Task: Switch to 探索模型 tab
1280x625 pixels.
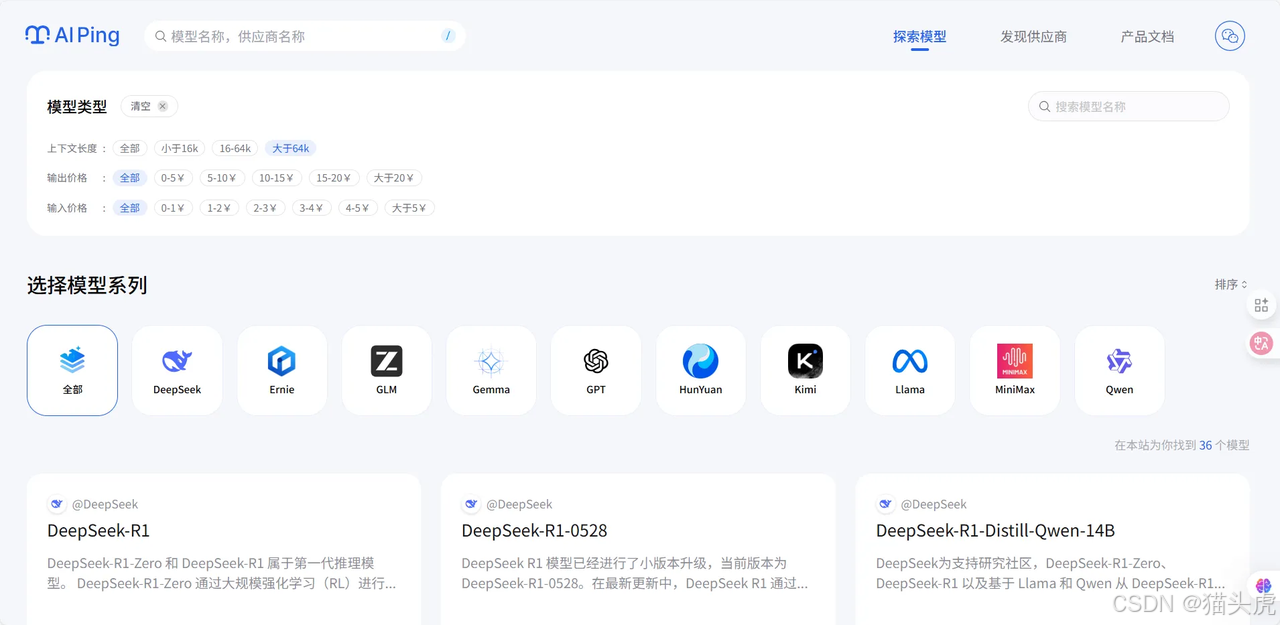Action: click(919, 36)
